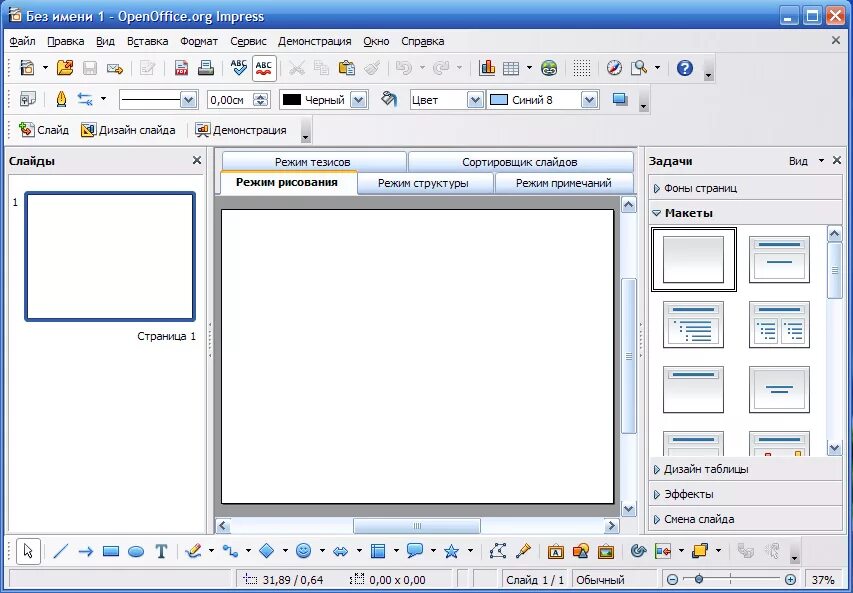Click the Дизайн слайда button
The height and width of the screenshot is (593, 853).
pos(128,130)
